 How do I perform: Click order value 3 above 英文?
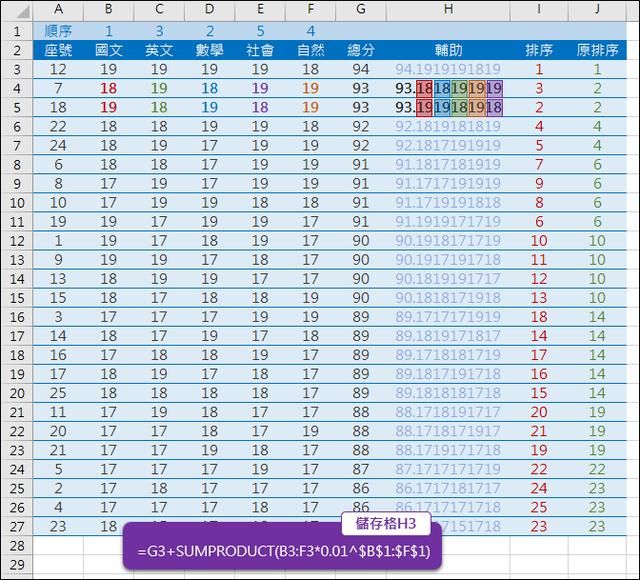coord(159,31)
